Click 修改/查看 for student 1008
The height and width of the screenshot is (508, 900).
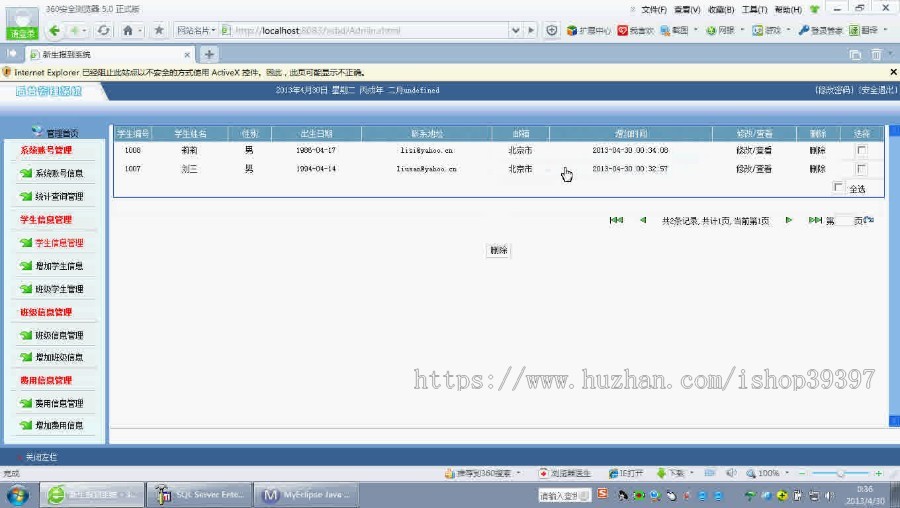point(754,150)
